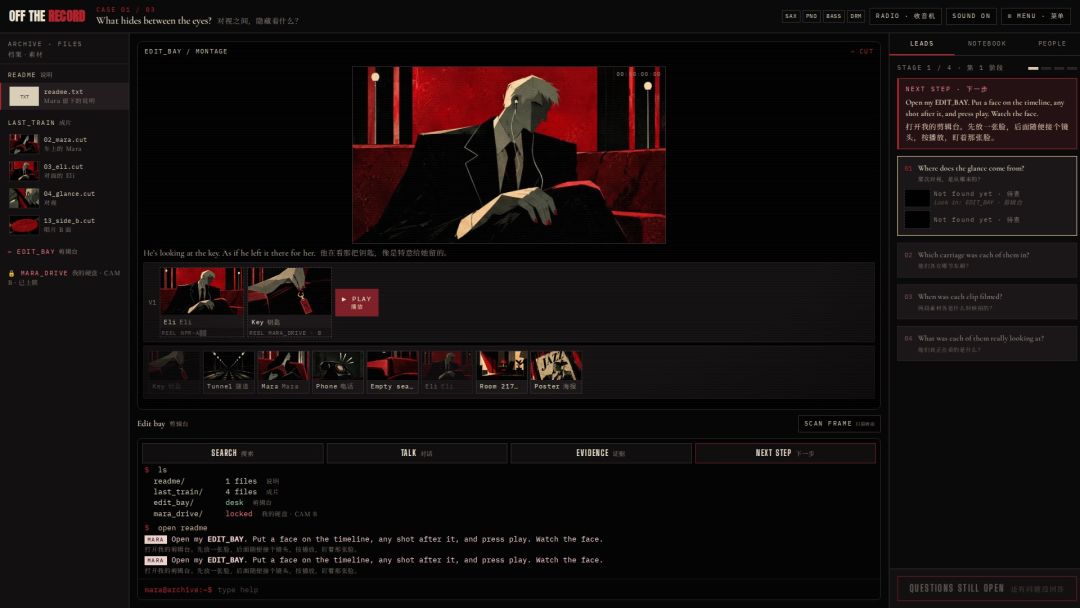The width and height of the screenshot is (1080, 608).
Task: Pick the Tunnel shot from the clip bin
Action: point(229,371)
